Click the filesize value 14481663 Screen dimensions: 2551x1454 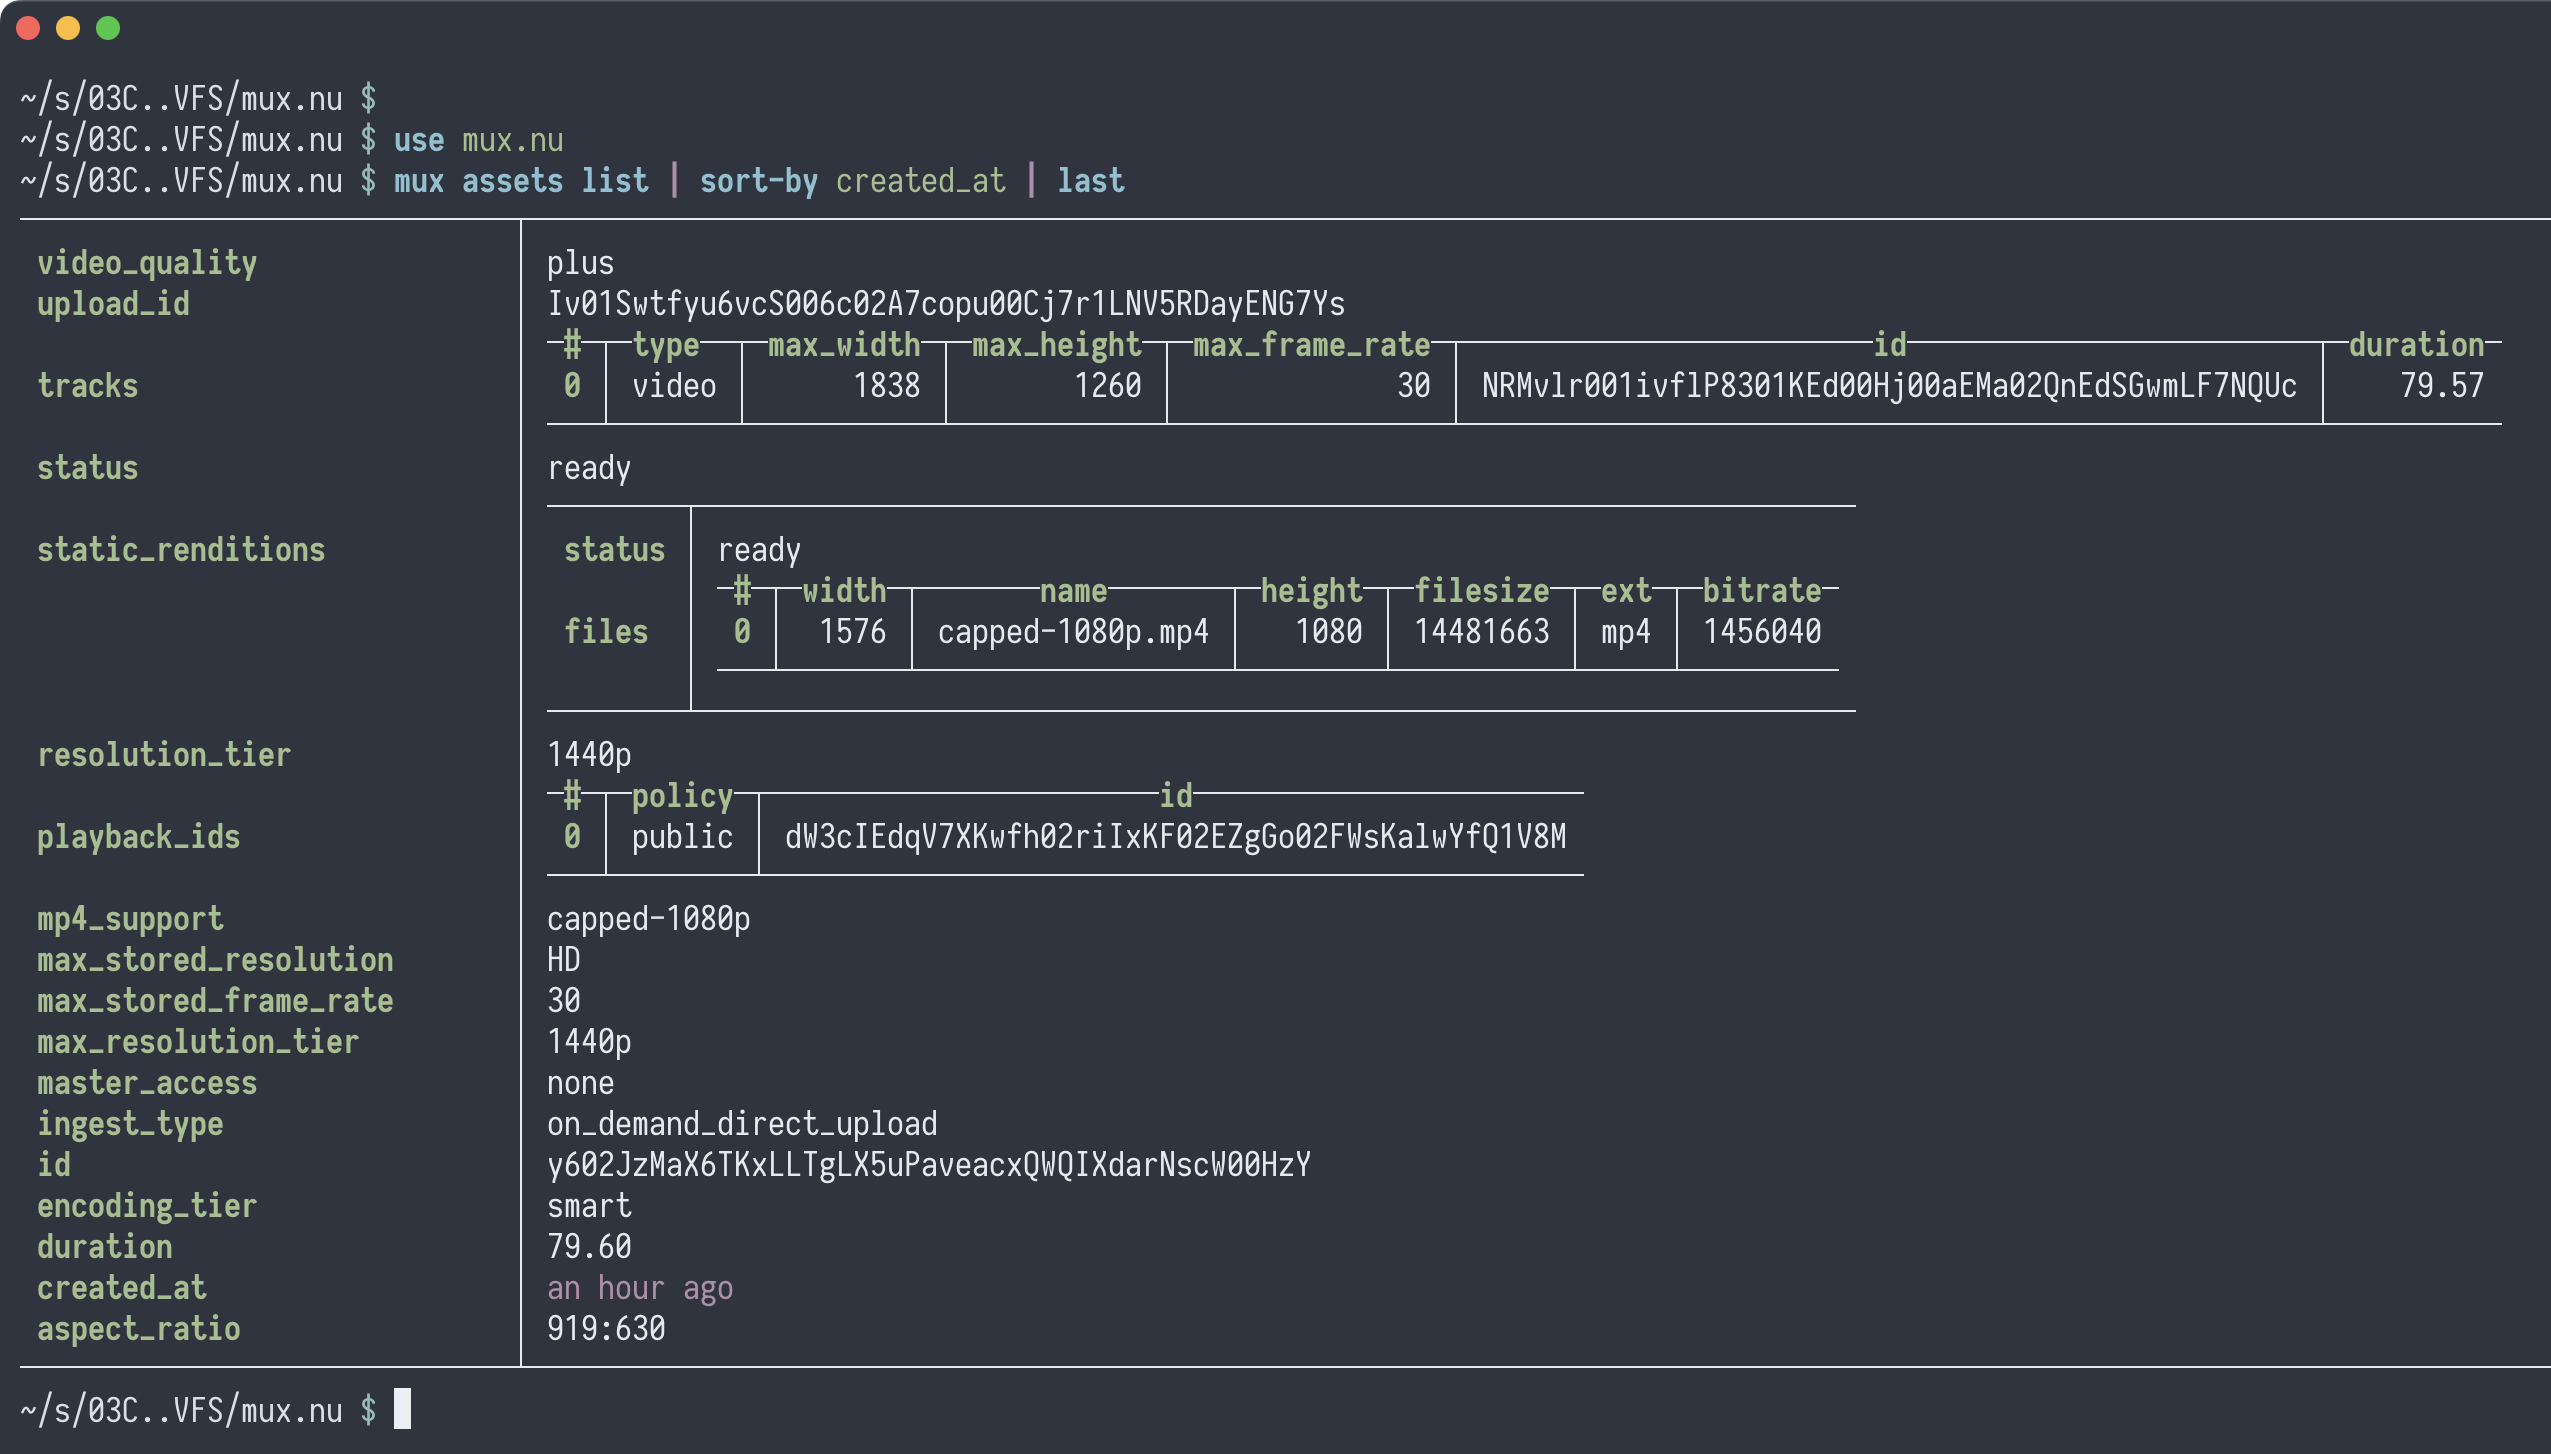[x=1481, y=632]
